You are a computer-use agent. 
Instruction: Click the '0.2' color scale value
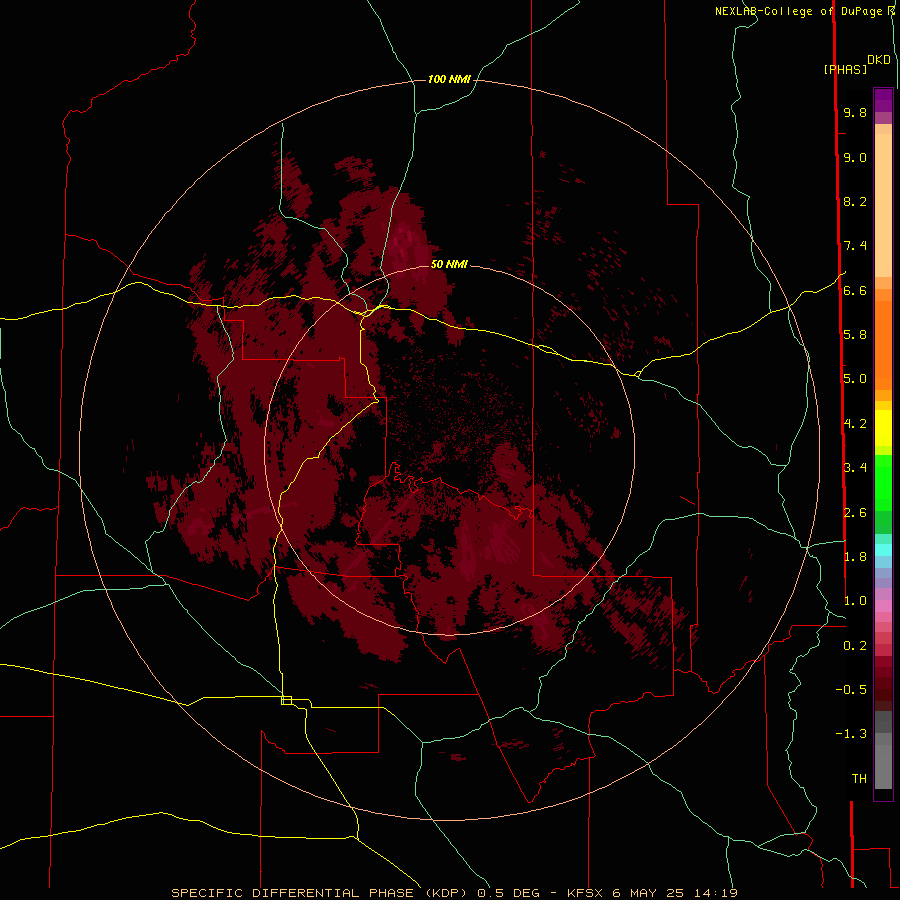(855, 646)
